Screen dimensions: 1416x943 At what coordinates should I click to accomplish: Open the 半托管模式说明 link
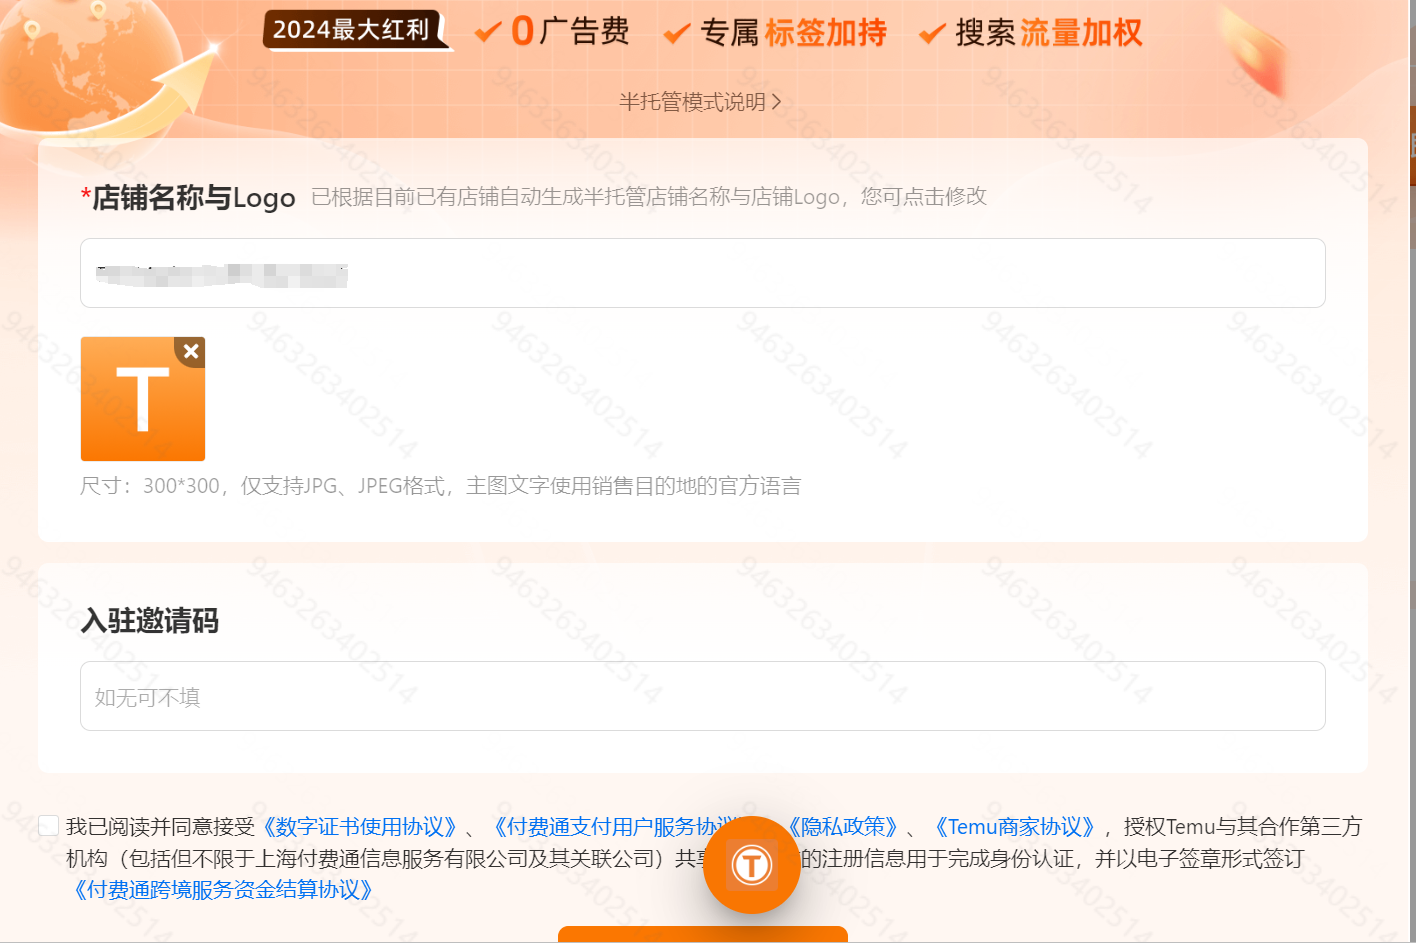click(x=700, y=102)
